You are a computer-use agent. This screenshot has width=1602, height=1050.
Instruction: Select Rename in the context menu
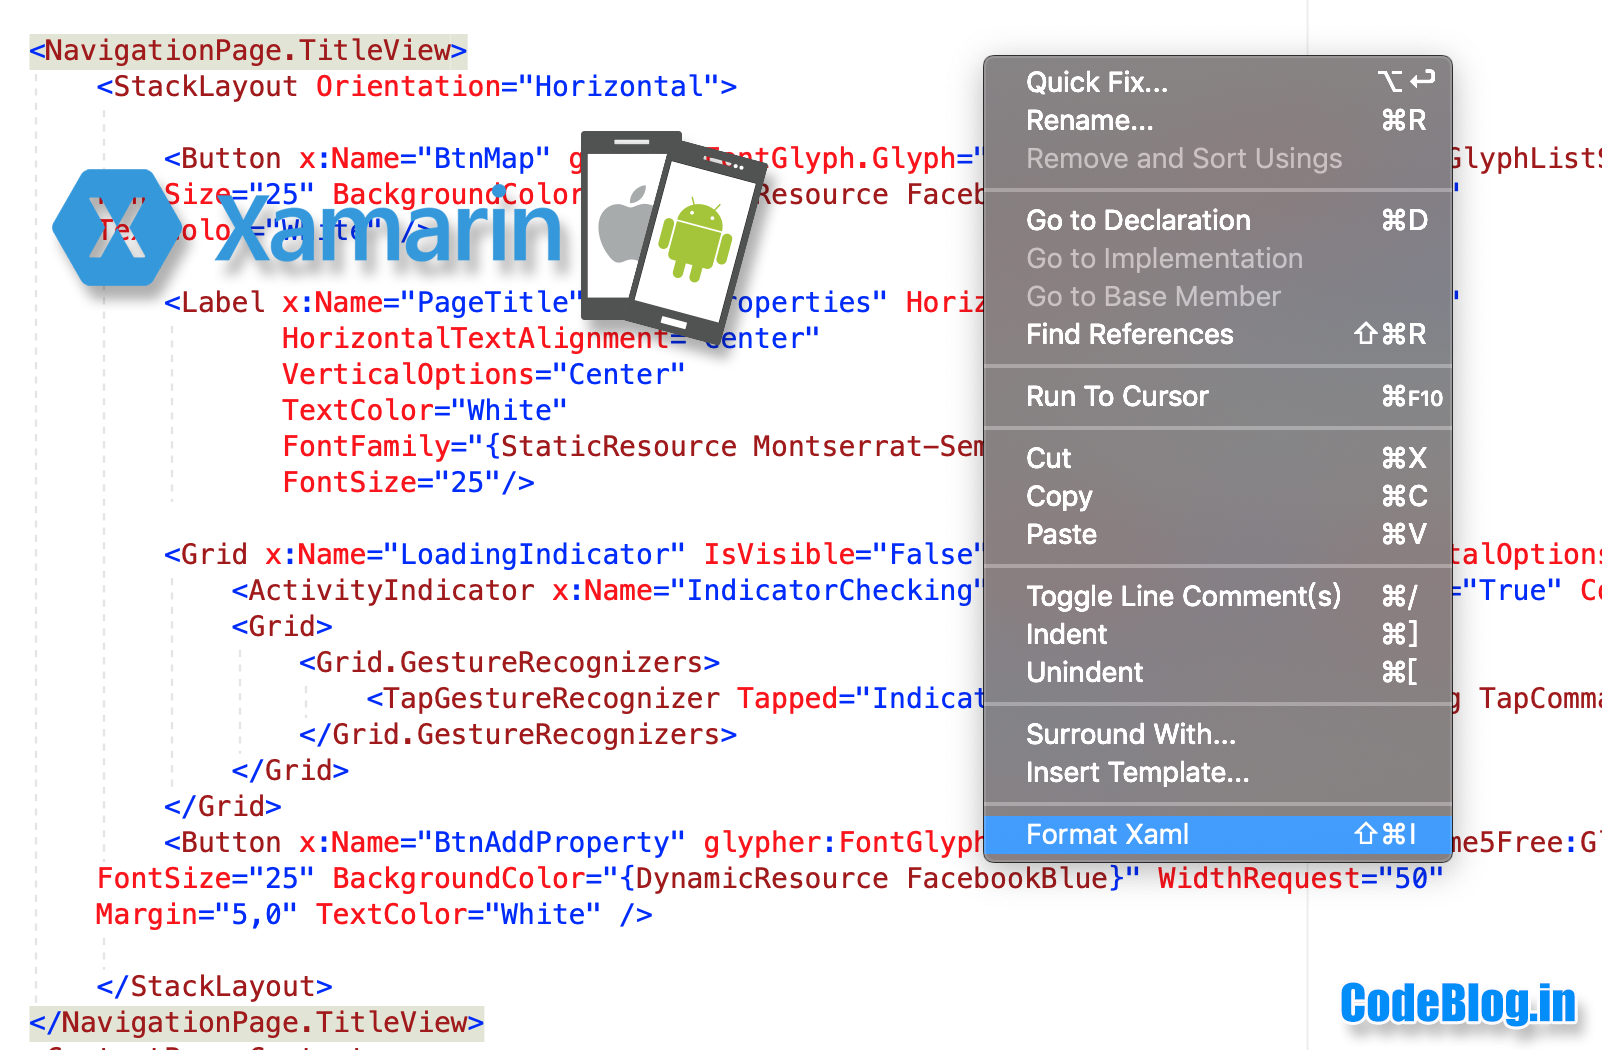click(1089, 120)
